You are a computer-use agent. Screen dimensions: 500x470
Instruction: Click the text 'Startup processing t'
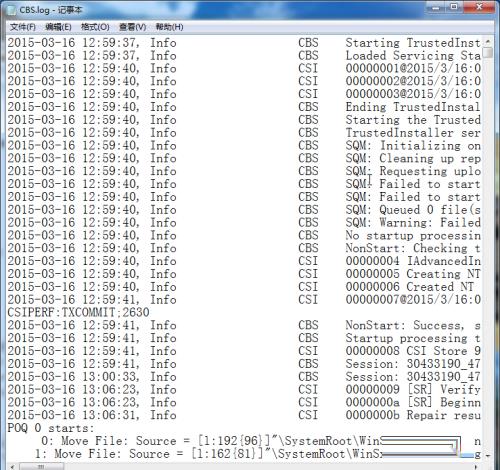point(413,338)
